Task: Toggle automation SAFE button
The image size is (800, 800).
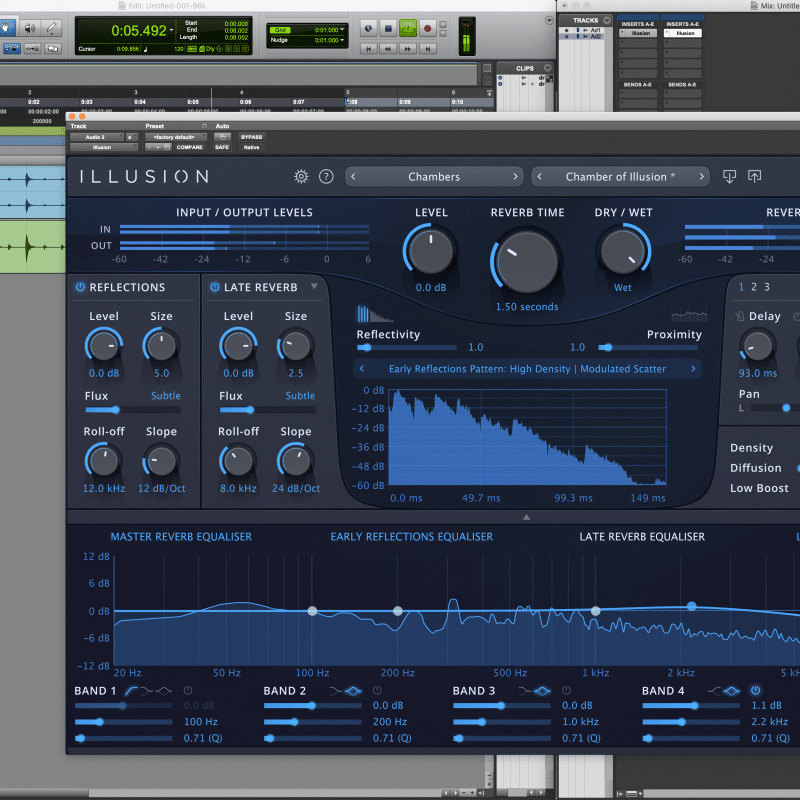Action: click(222, 147)
